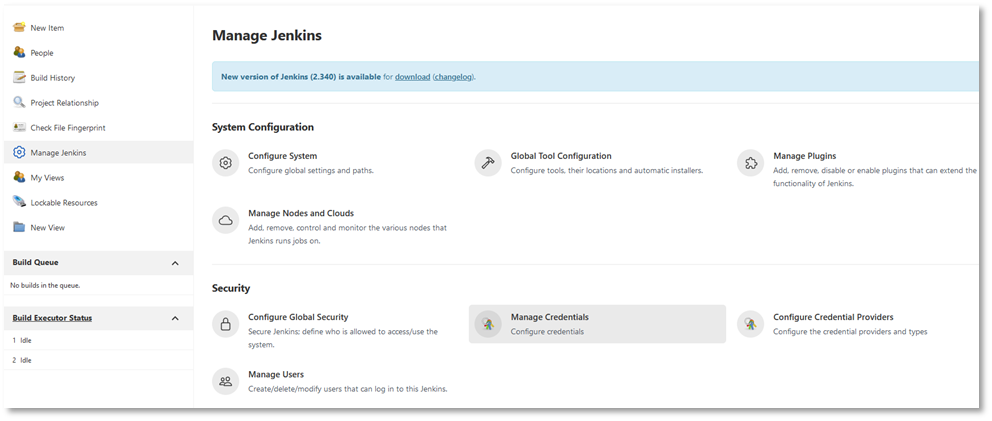This screenshot has height=421, width=992.
Task: Open Check File Fingerprint in sidebar
Action: click(x=67, y=128)
